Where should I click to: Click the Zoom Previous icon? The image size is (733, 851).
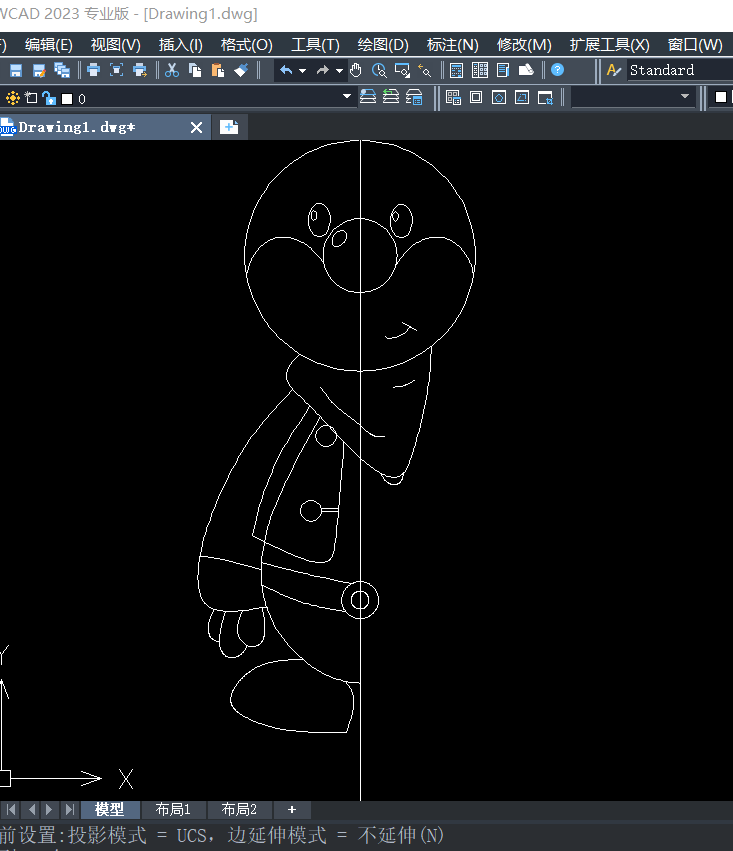pos(425,70)
